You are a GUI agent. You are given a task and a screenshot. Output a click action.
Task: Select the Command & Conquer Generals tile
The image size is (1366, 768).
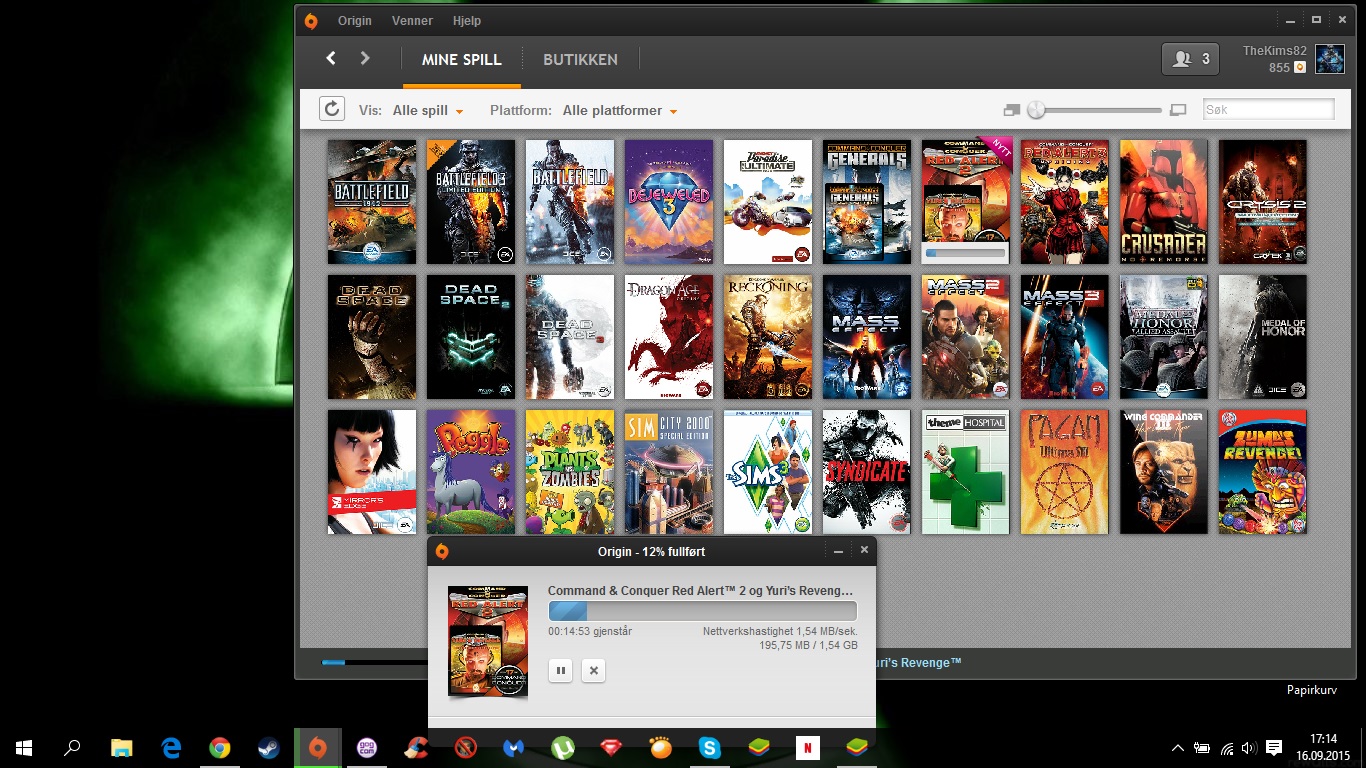click(867, 202)
